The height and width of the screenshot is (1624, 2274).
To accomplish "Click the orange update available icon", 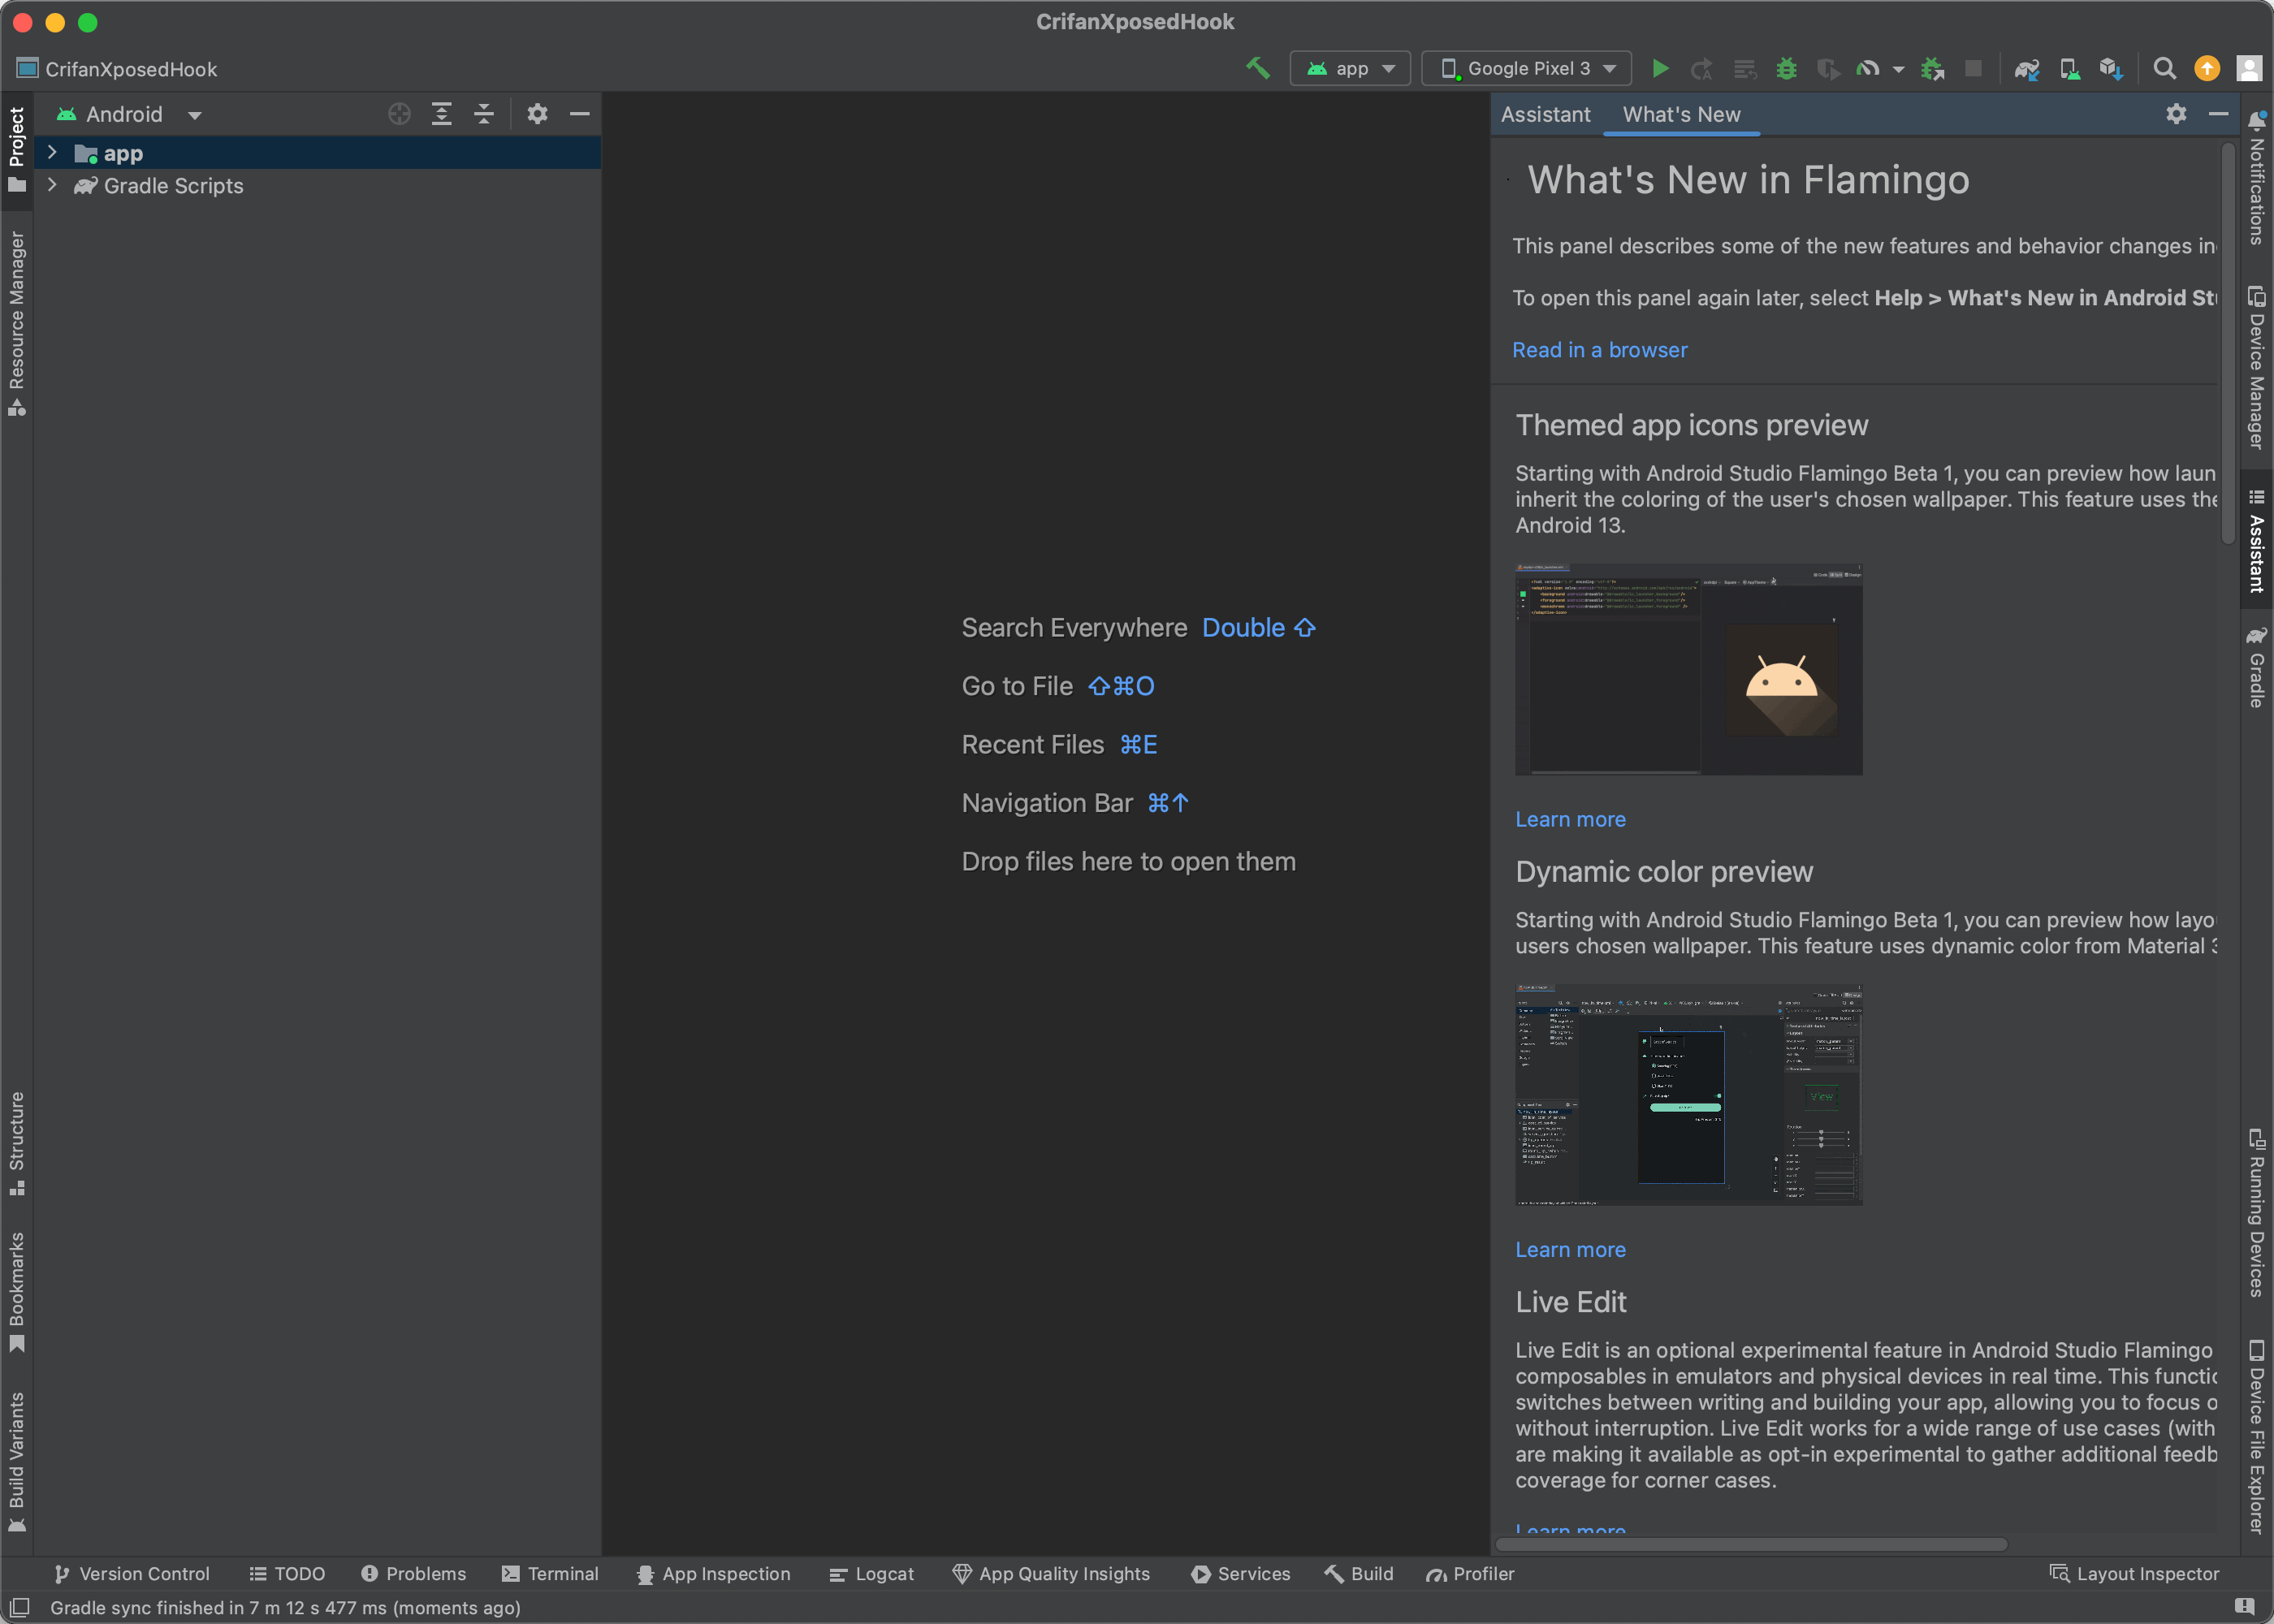I will pos(2207,68).
